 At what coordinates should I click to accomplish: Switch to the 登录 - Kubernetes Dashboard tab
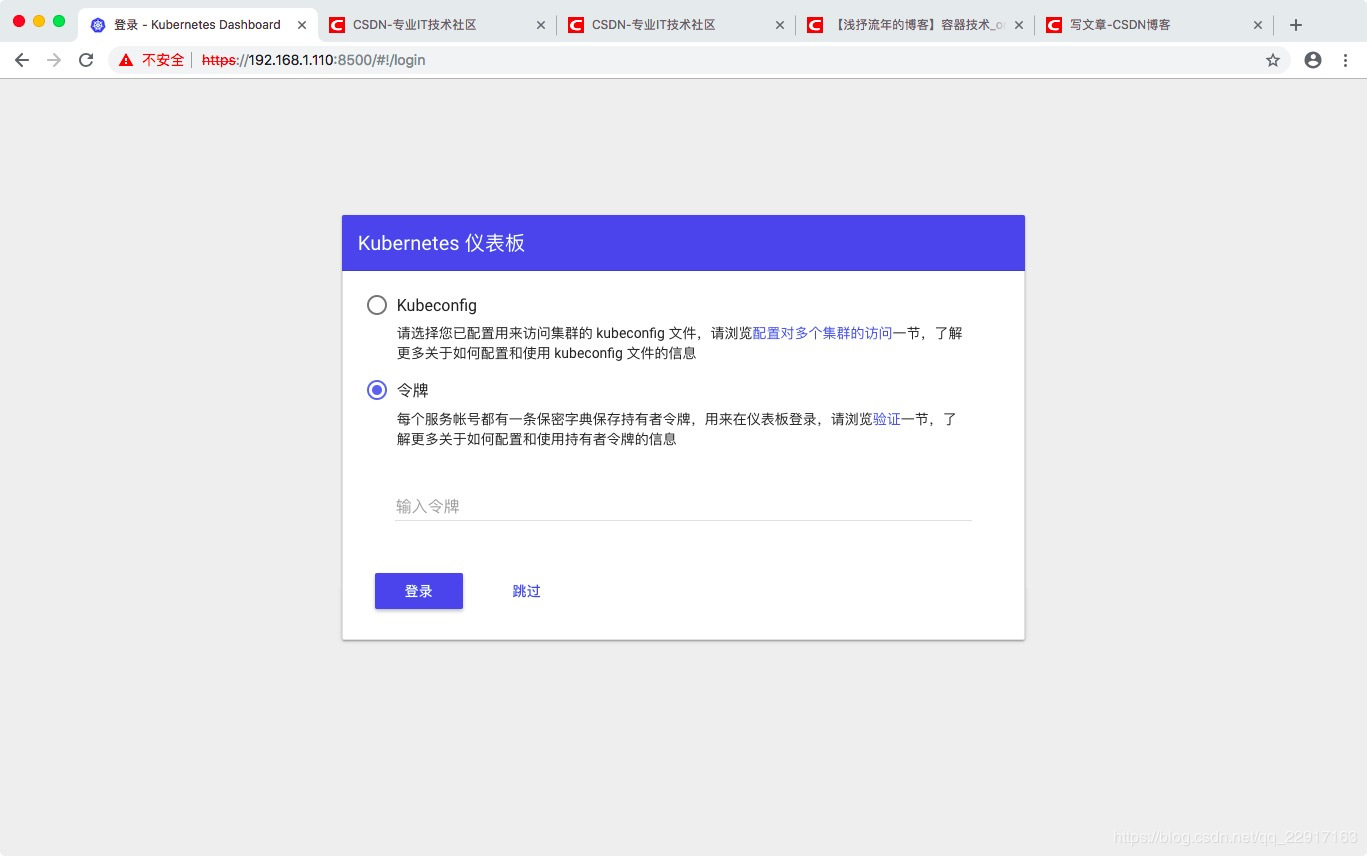tap(198, 25)
